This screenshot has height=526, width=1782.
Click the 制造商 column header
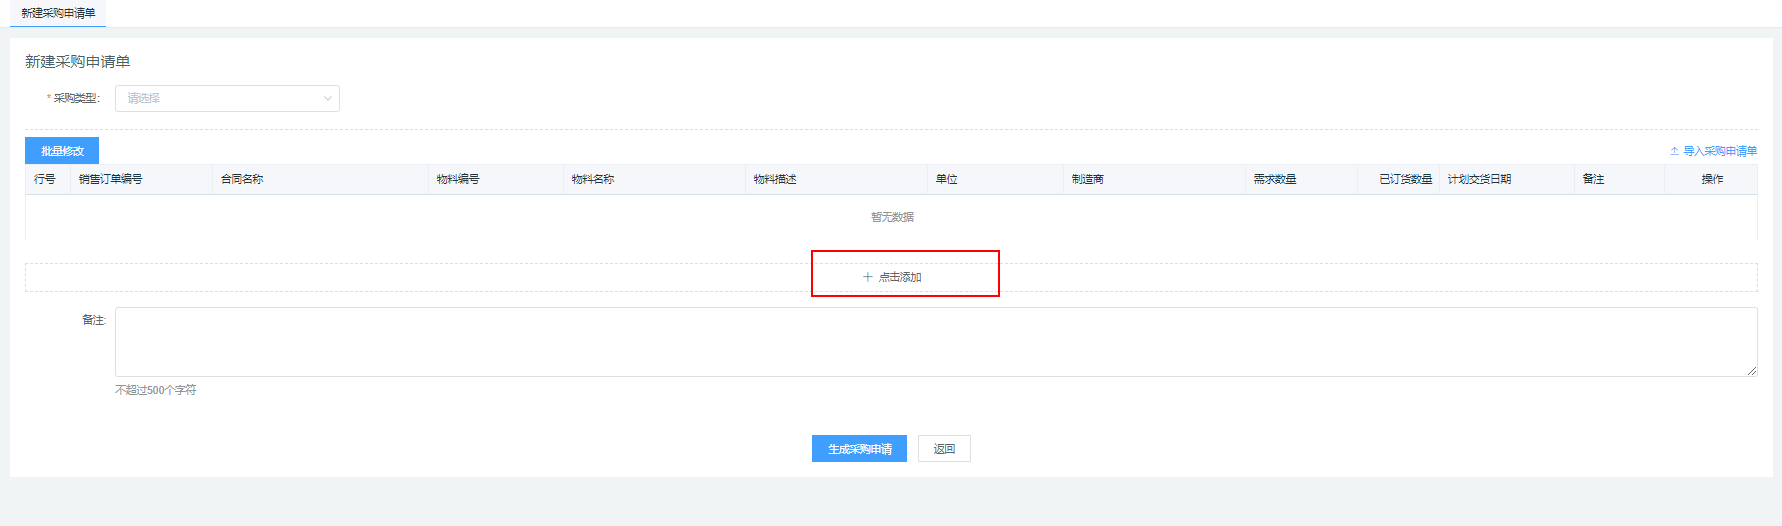tap(1088, 179)
